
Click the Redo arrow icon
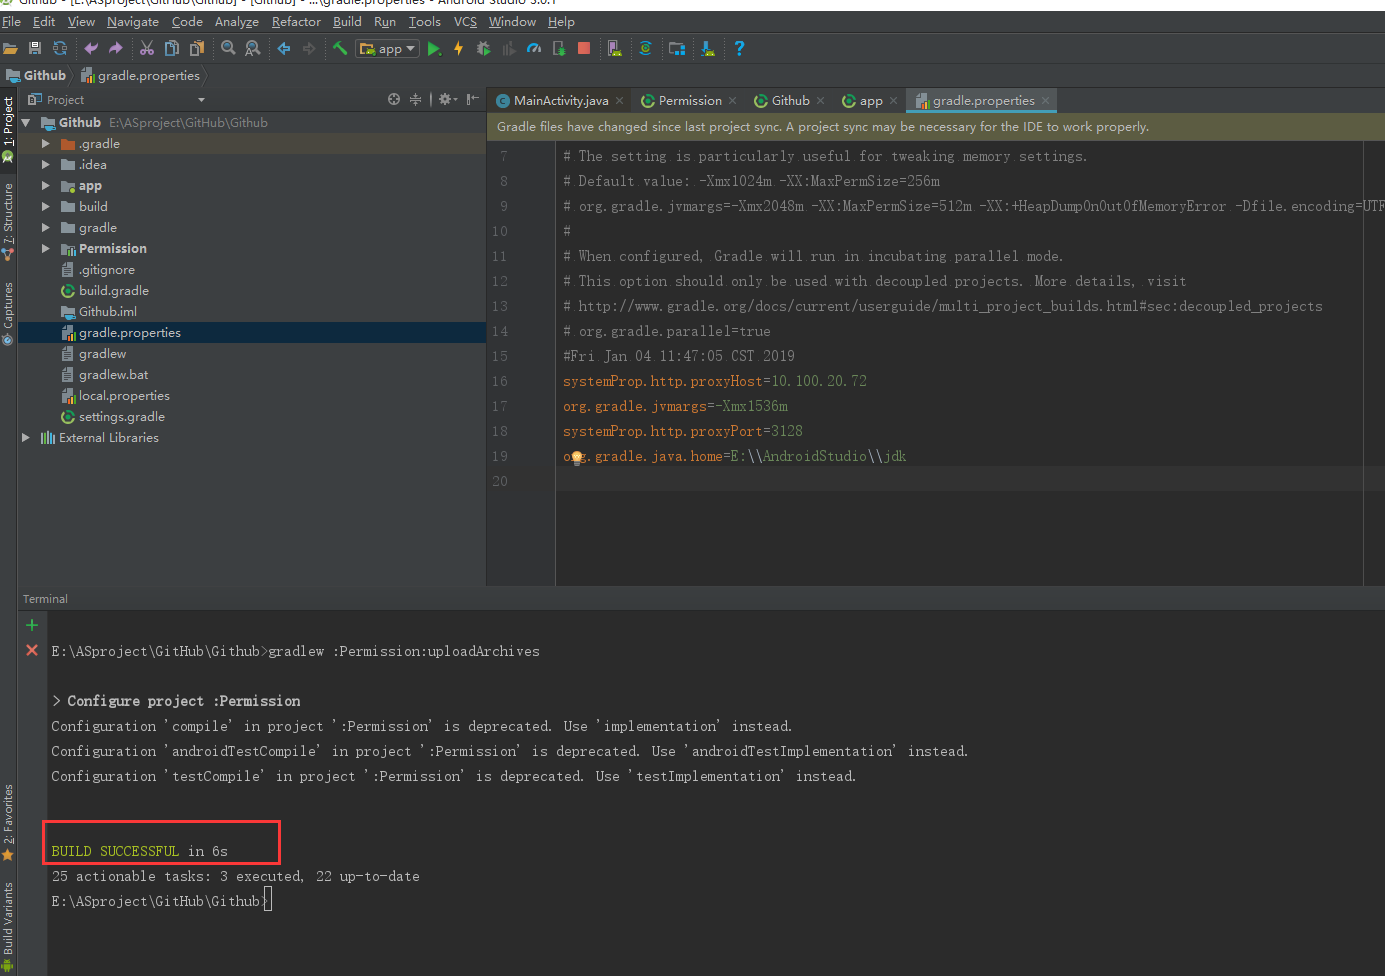pyautogui.click(x=116, y=48)
